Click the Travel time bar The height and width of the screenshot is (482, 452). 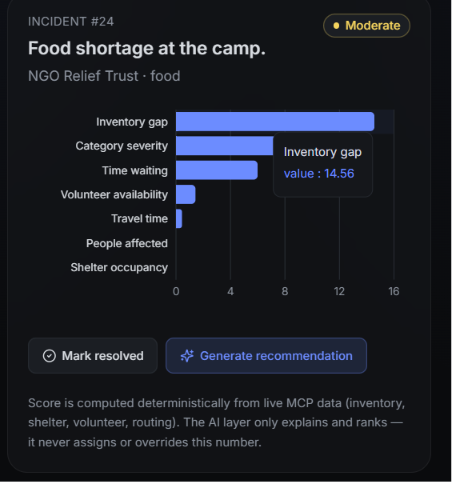[x=179, y=219]
